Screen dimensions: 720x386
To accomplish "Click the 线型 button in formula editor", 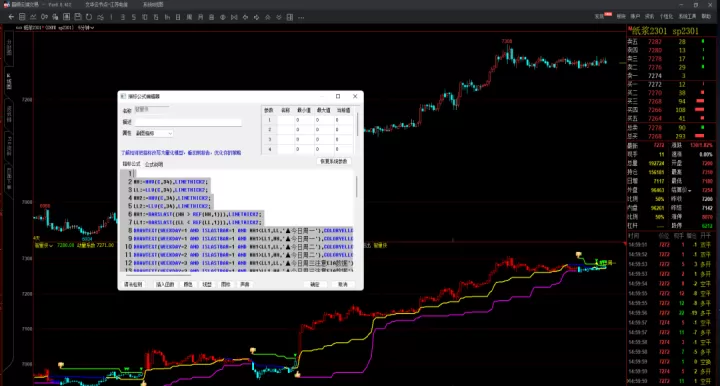I will click(x=207, y=285).
